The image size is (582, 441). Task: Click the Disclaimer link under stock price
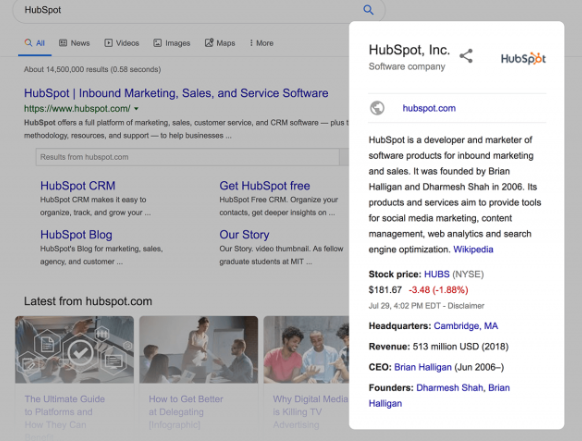point(466,306)
